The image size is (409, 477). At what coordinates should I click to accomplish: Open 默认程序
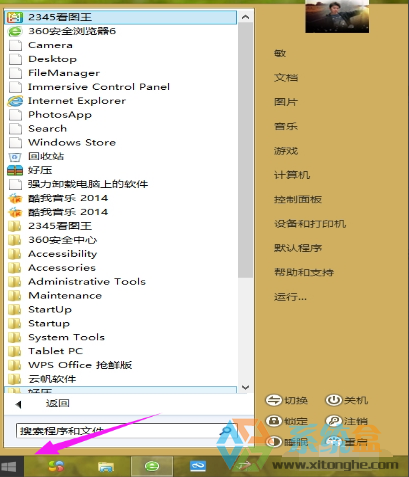(x=298, y=248)
